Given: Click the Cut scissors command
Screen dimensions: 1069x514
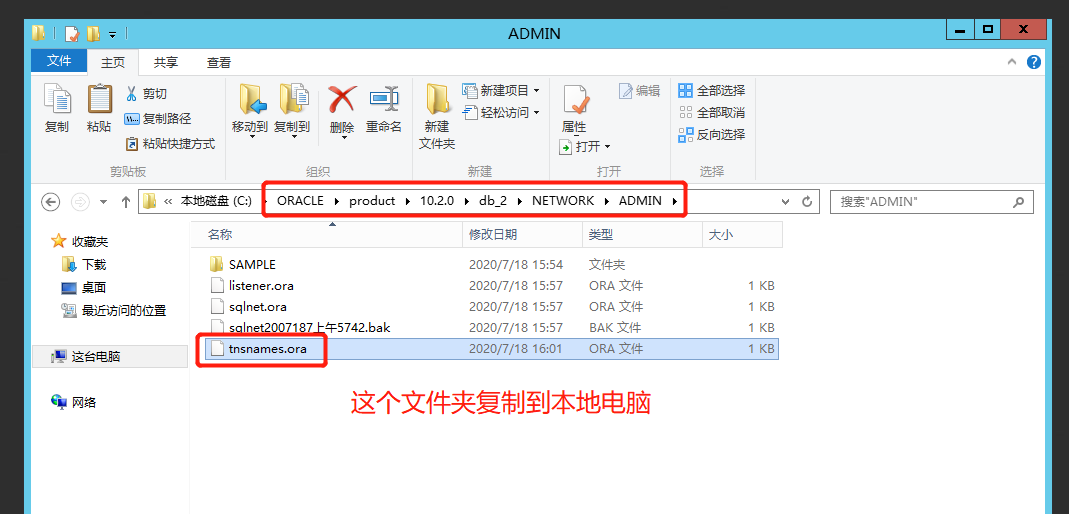Looking at the screenshot, I should 146,94.
